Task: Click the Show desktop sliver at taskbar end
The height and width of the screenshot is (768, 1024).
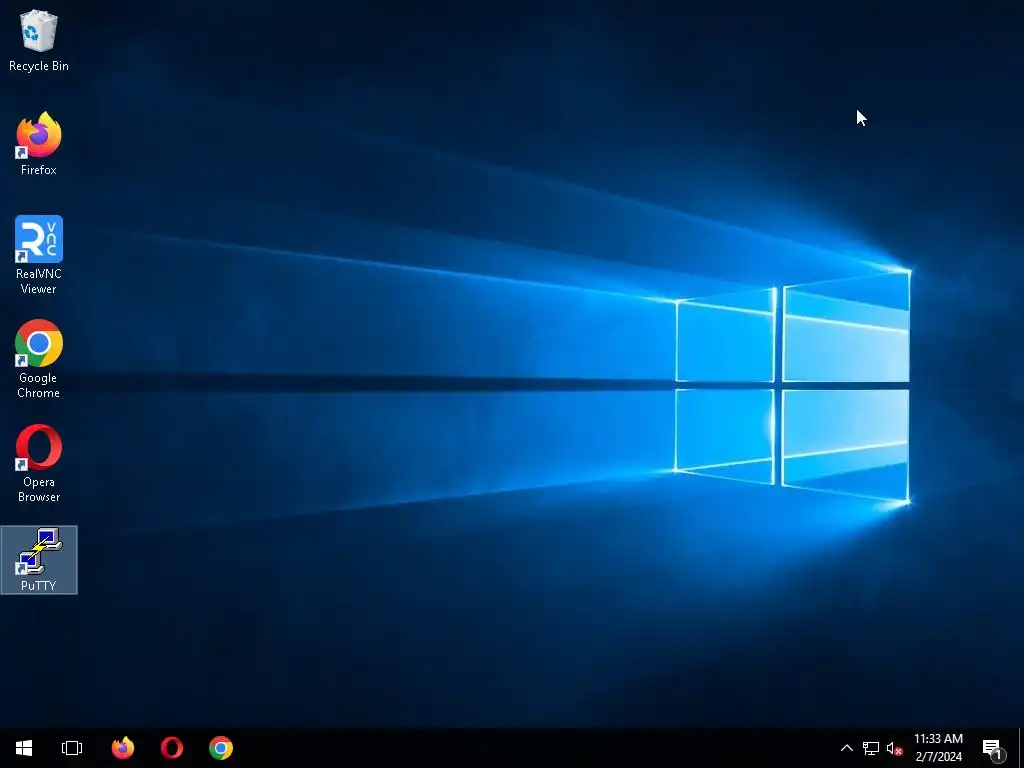Action: pyautogui.click(x=1021, y=748)
